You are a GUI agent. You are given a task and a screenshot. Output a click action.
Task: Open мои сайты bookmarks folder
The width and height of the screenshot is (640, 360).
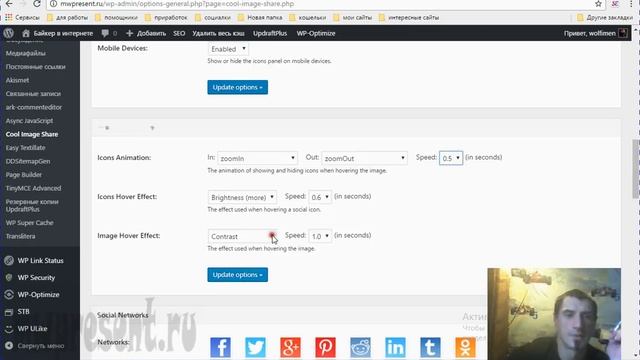[x=353, y=18]
